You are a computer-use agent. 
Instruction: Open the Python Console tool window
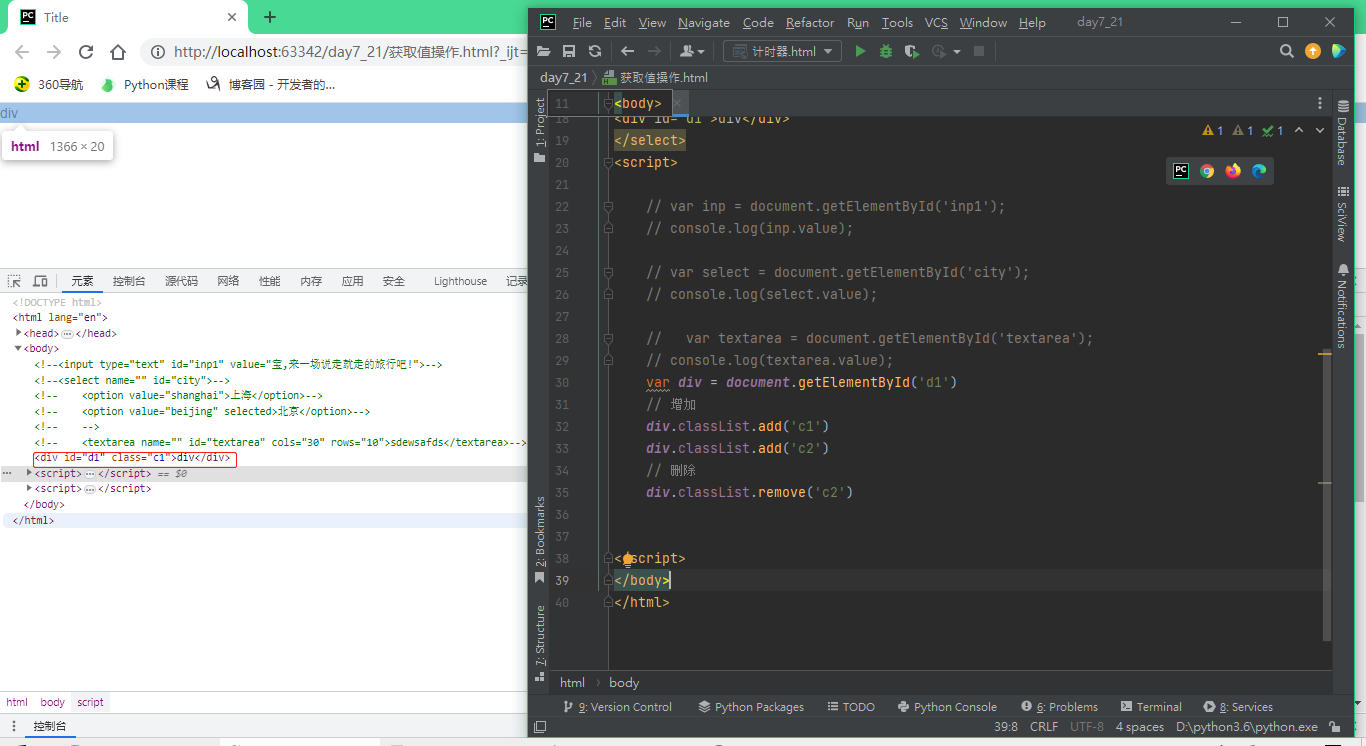click(947, 707)
